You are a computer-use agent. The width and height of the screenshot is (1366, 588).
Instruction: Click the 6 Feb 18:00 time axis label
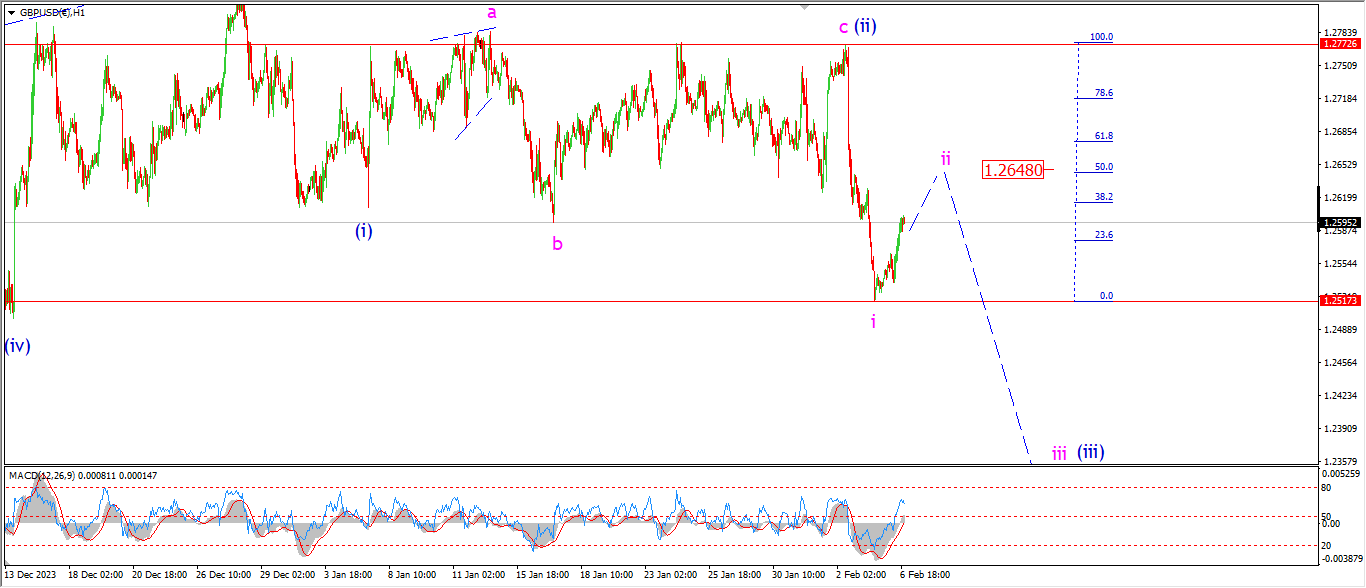[x=923, y=576]
